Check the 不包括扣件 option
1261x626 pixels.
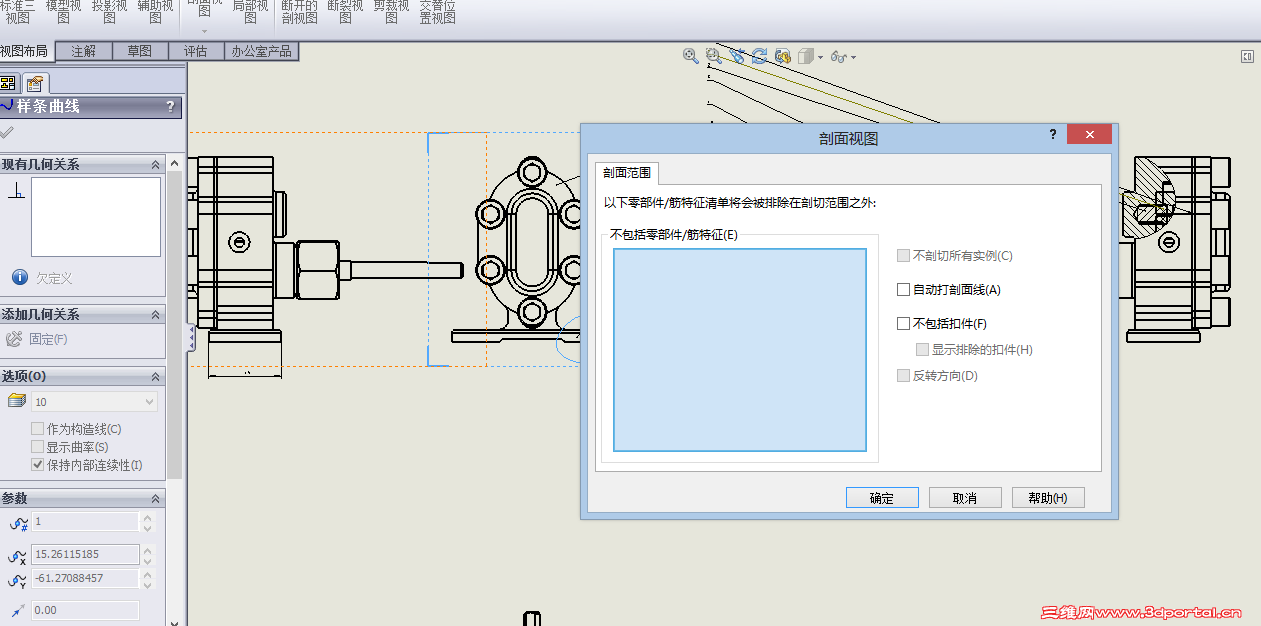904,324
